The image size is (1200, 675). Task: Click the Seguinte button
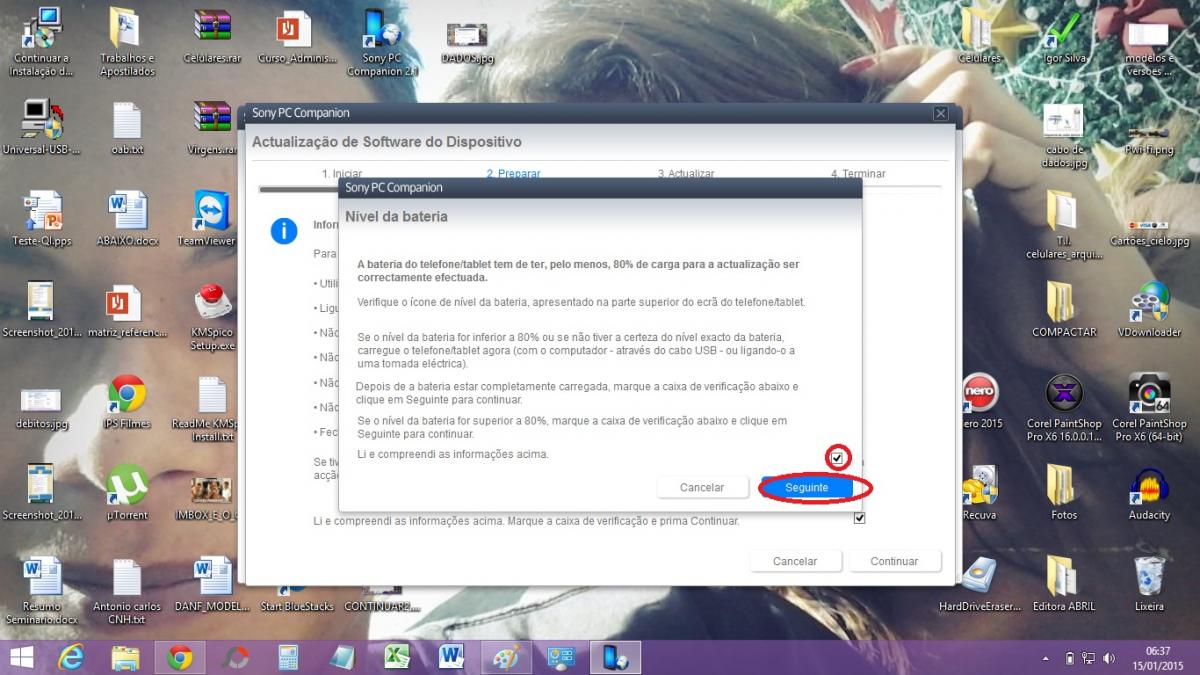pyautogui.click(x=807, y=487)
